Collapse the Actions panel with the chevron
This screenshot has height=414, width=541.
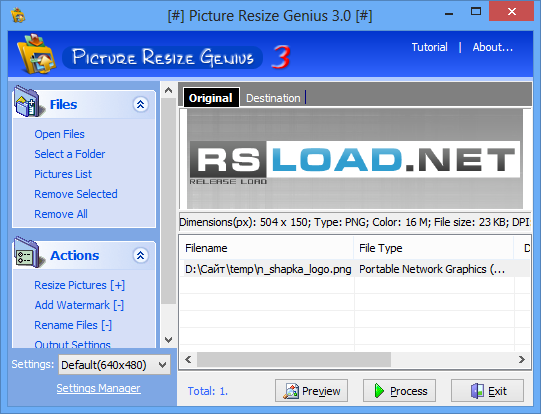[x=140, y=255]
